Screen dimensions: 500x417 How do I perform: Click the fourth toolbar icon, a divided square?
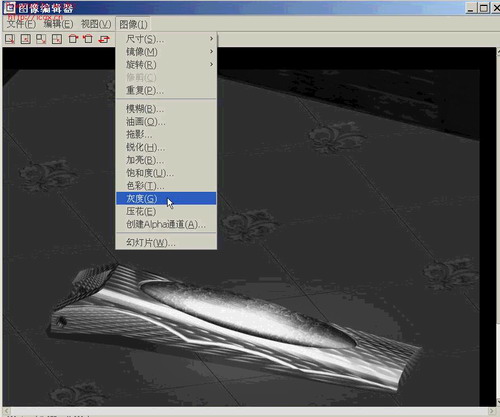click(57, 39)
